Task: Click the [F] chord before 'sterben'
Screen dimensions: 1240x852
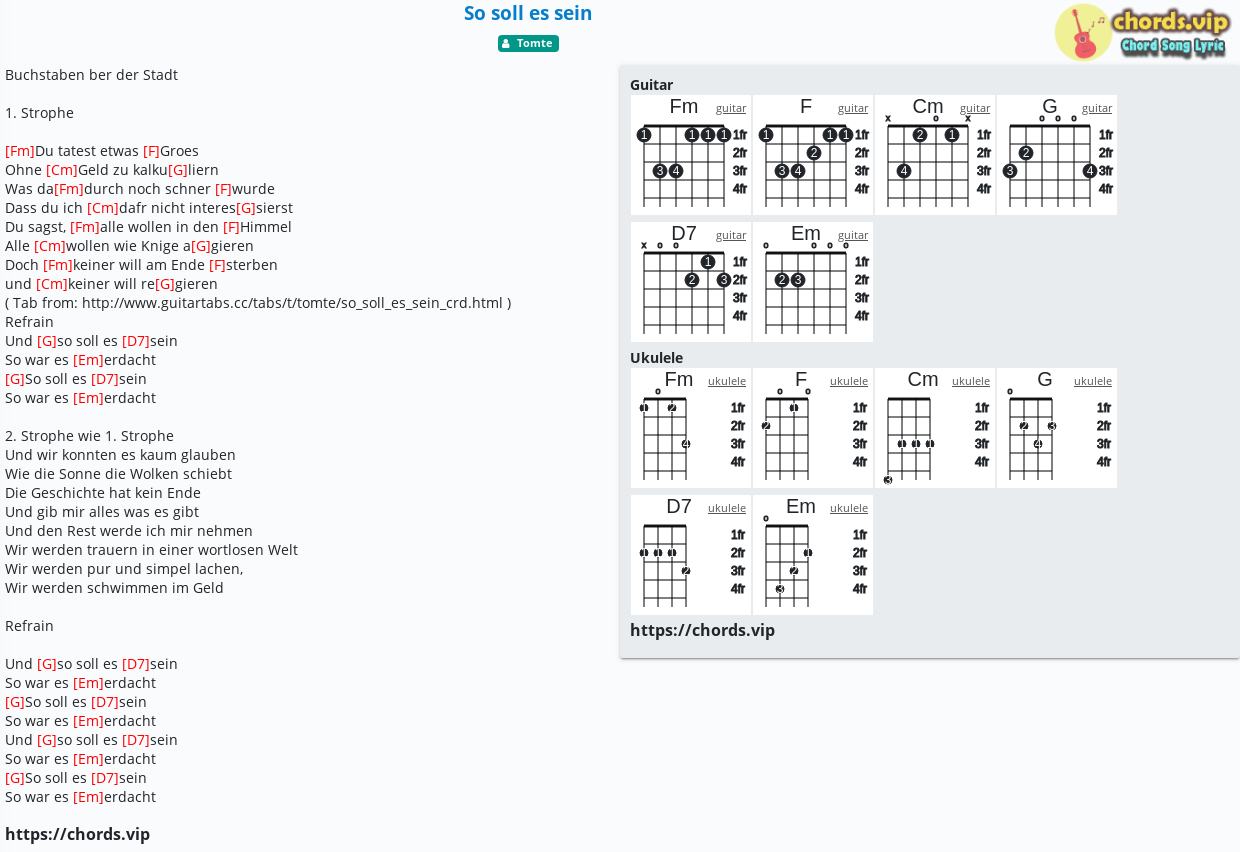Action: click(x=217, y=265)
